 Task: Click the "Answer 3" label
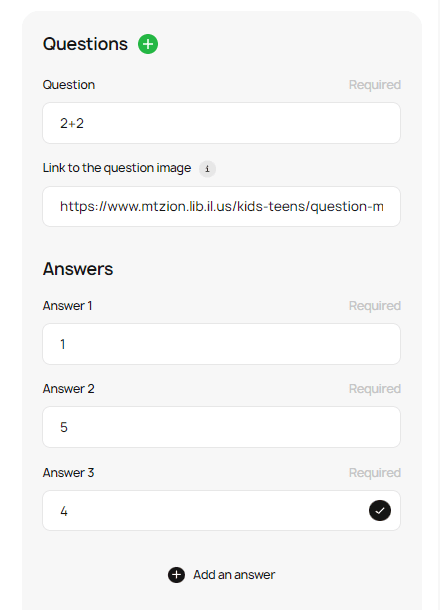[x=68, y=473]
